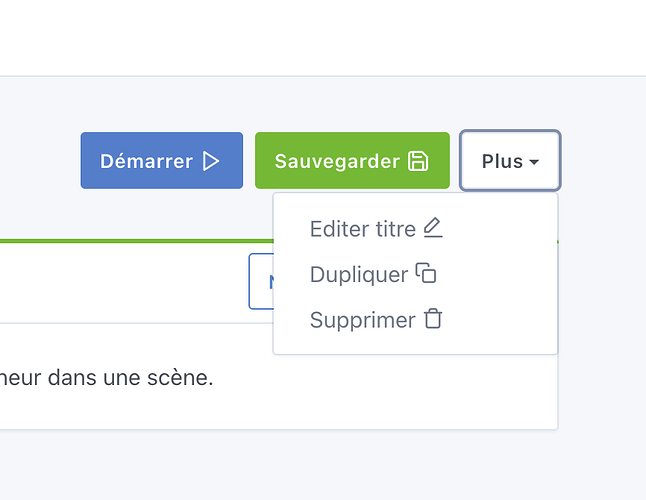The height and width of the screenshot is (500, 646).
Task: Click the caret arrow on Plus button
Action: (535, 162)
